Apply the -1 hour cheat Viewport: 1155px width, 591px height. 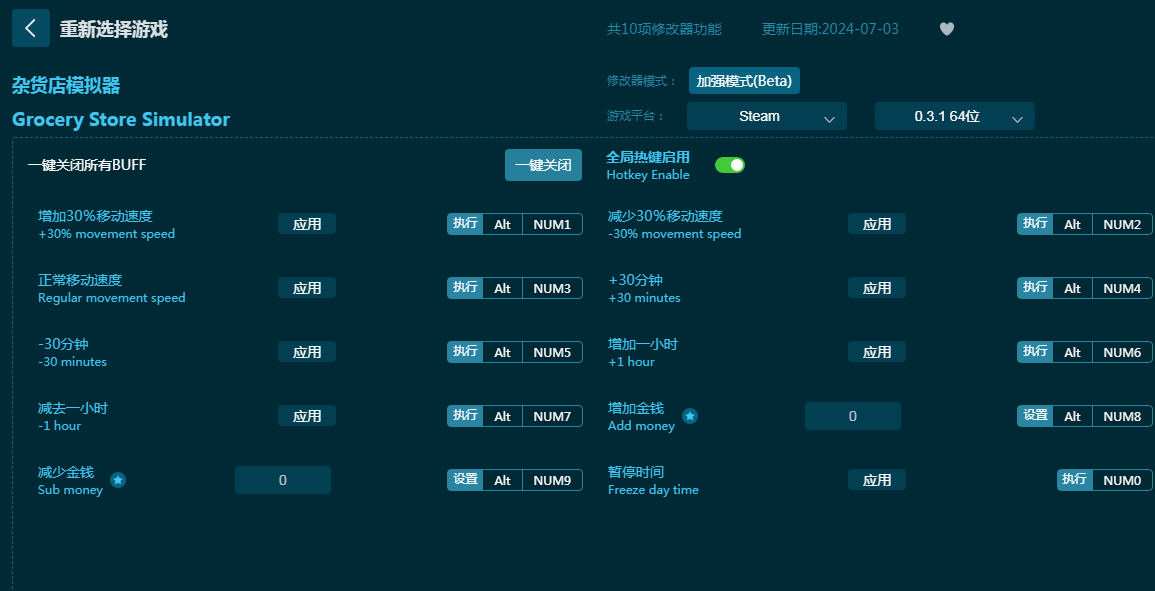[x=307, y=416]
